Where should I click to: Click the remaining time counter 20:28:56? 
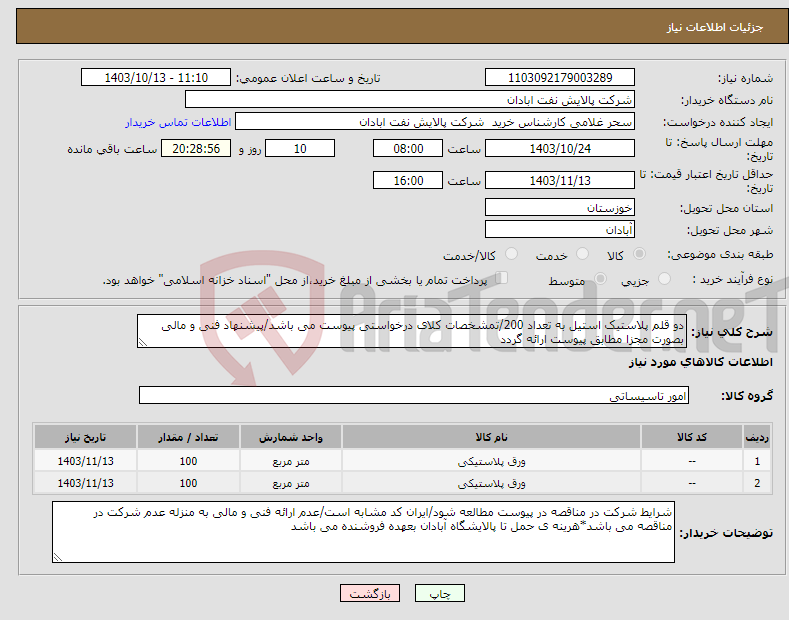tap(196, 148)
